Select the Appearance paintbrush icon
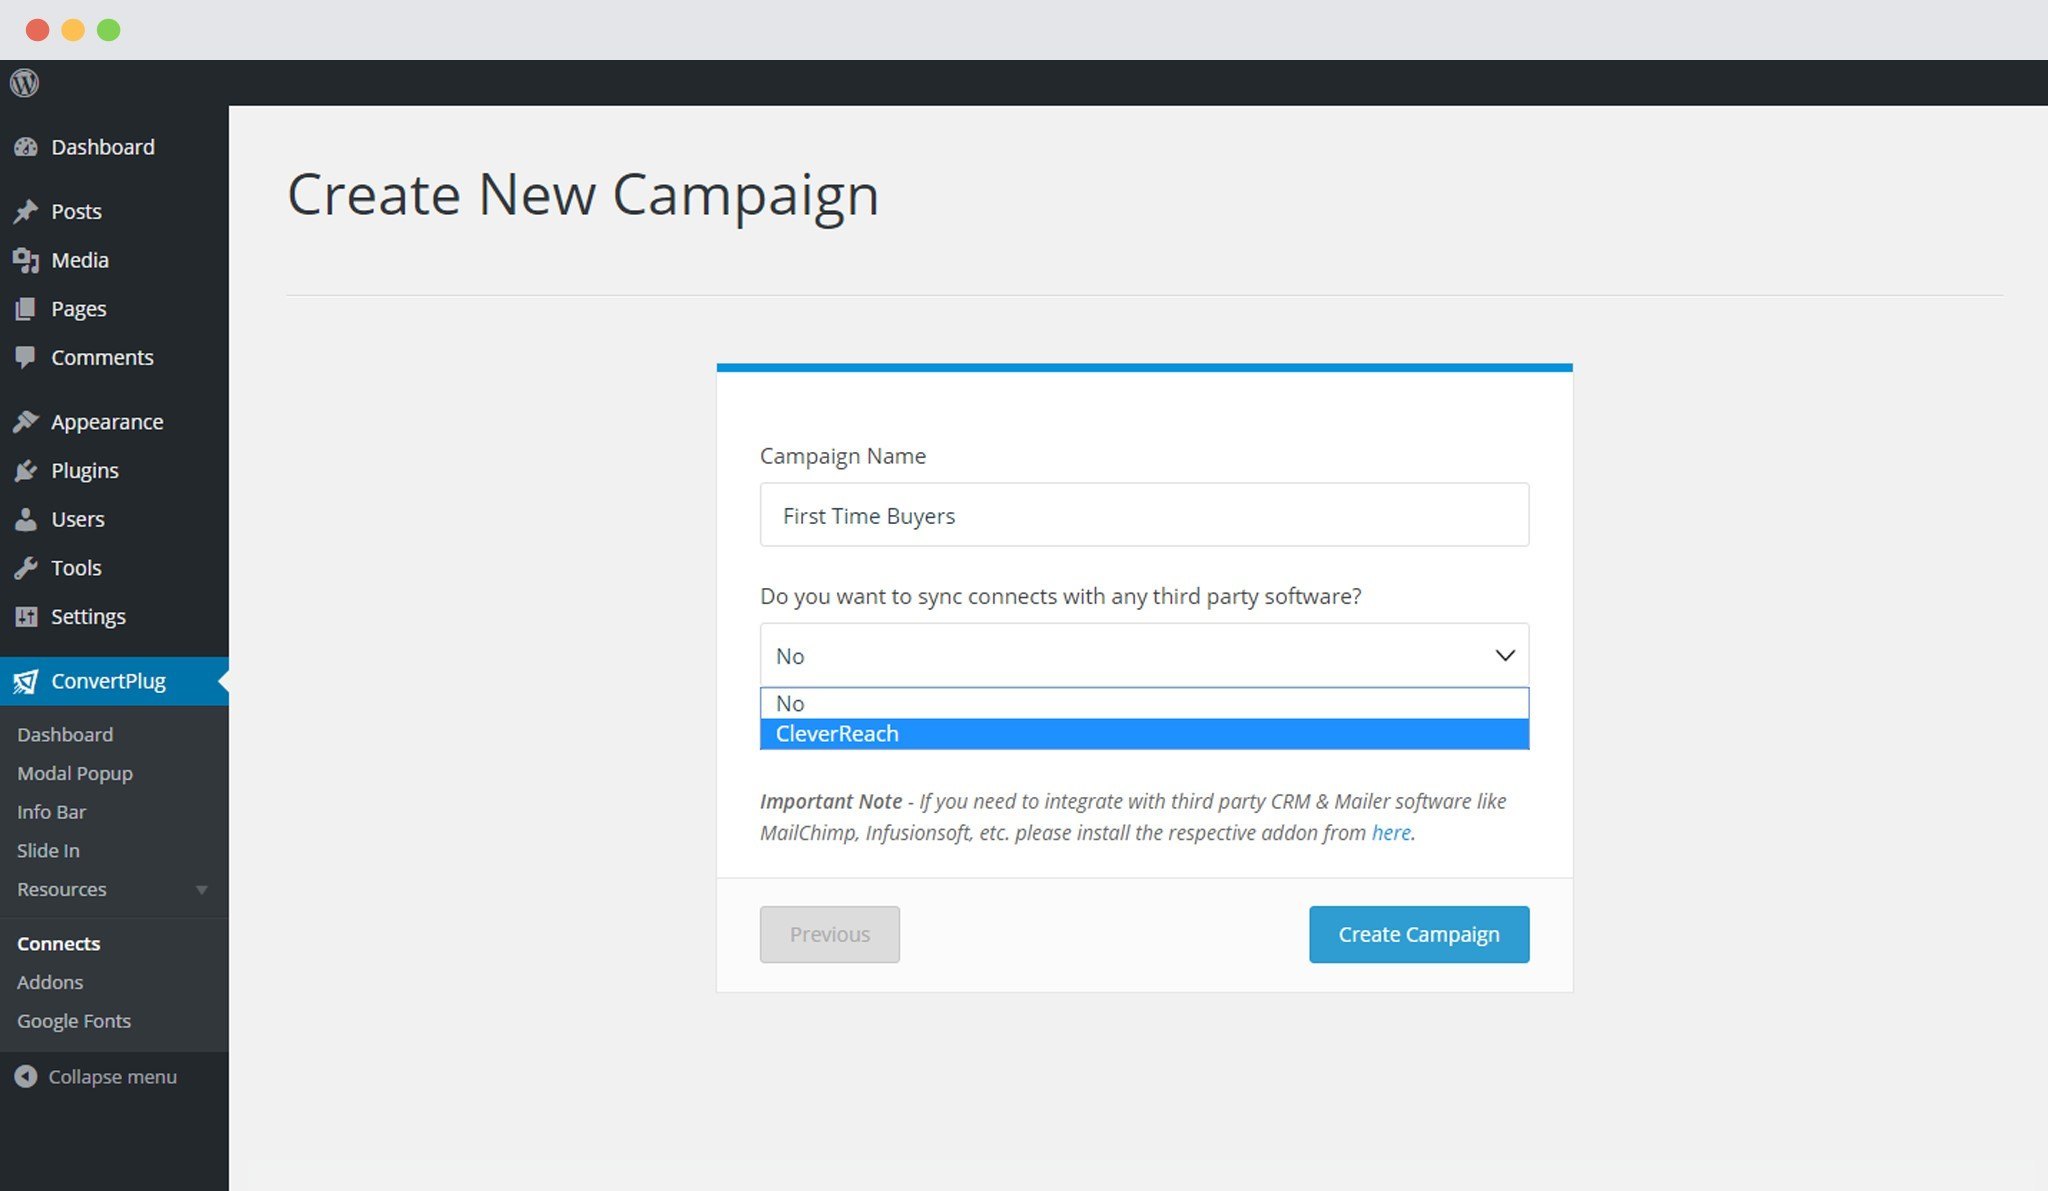 point(26,422)
